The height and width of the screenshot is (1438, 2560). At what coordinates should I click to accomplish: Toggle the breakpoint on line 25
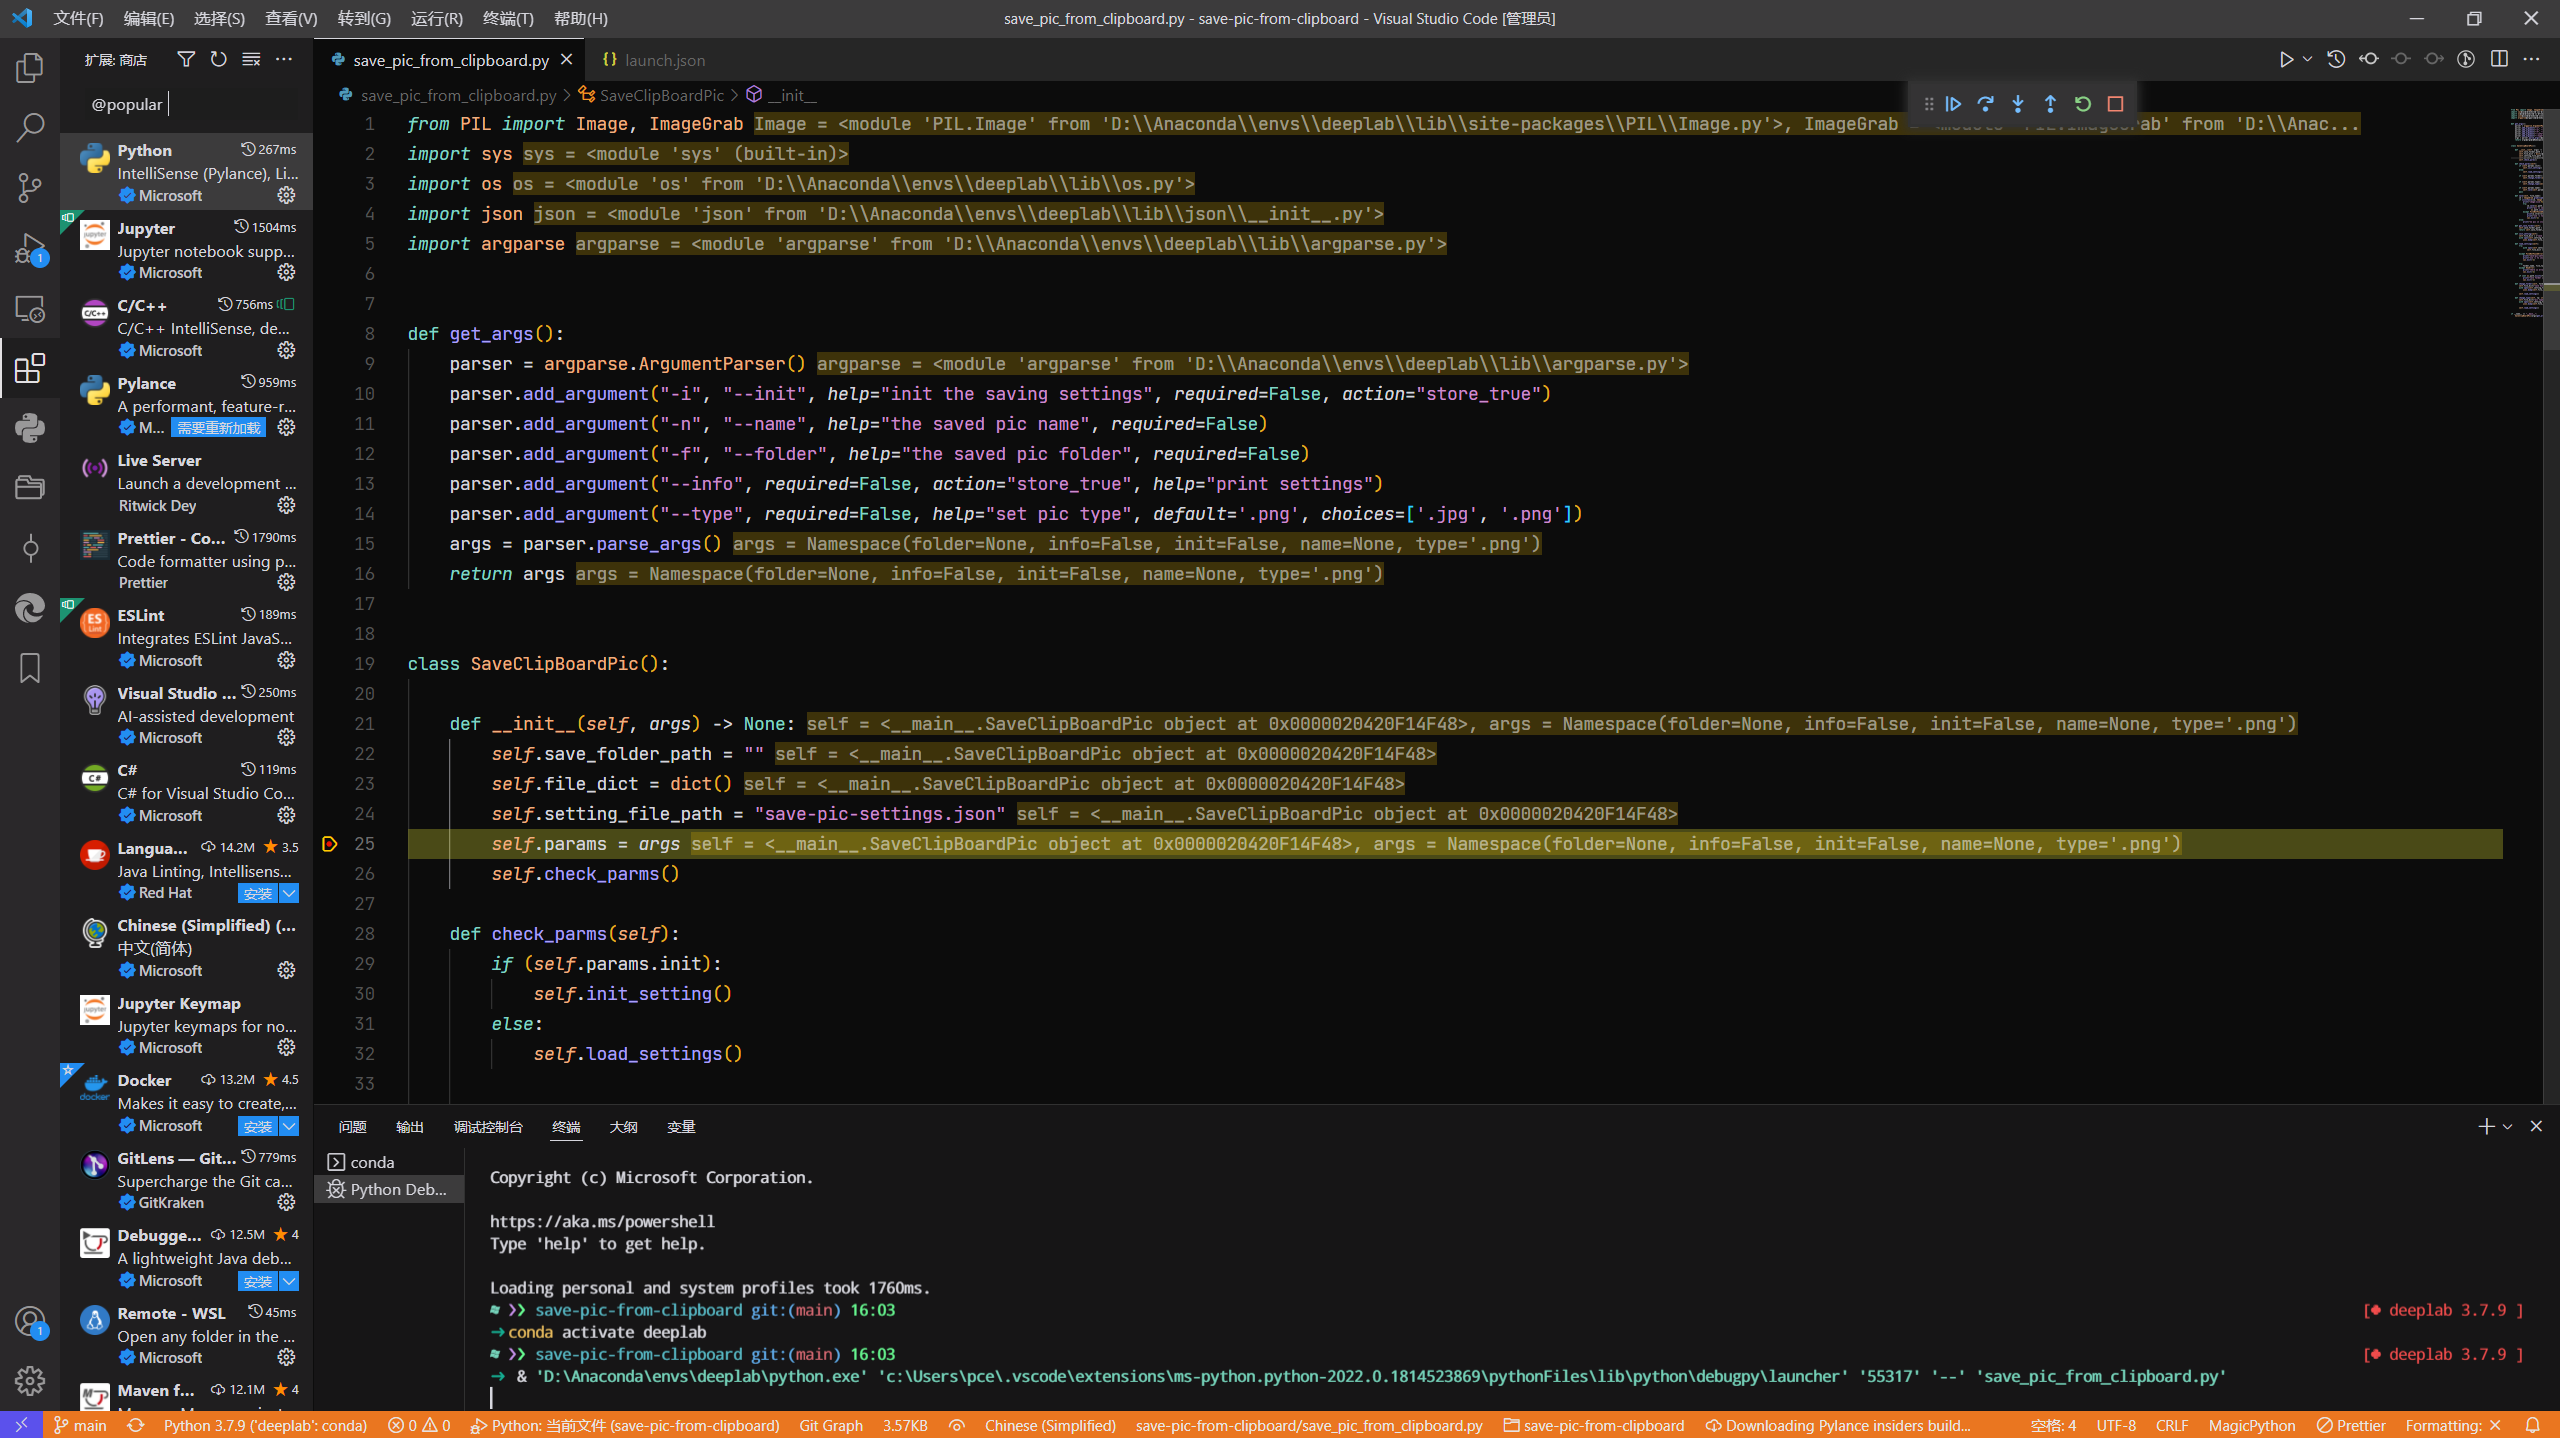pyautogui.click(x=330, y=844)
